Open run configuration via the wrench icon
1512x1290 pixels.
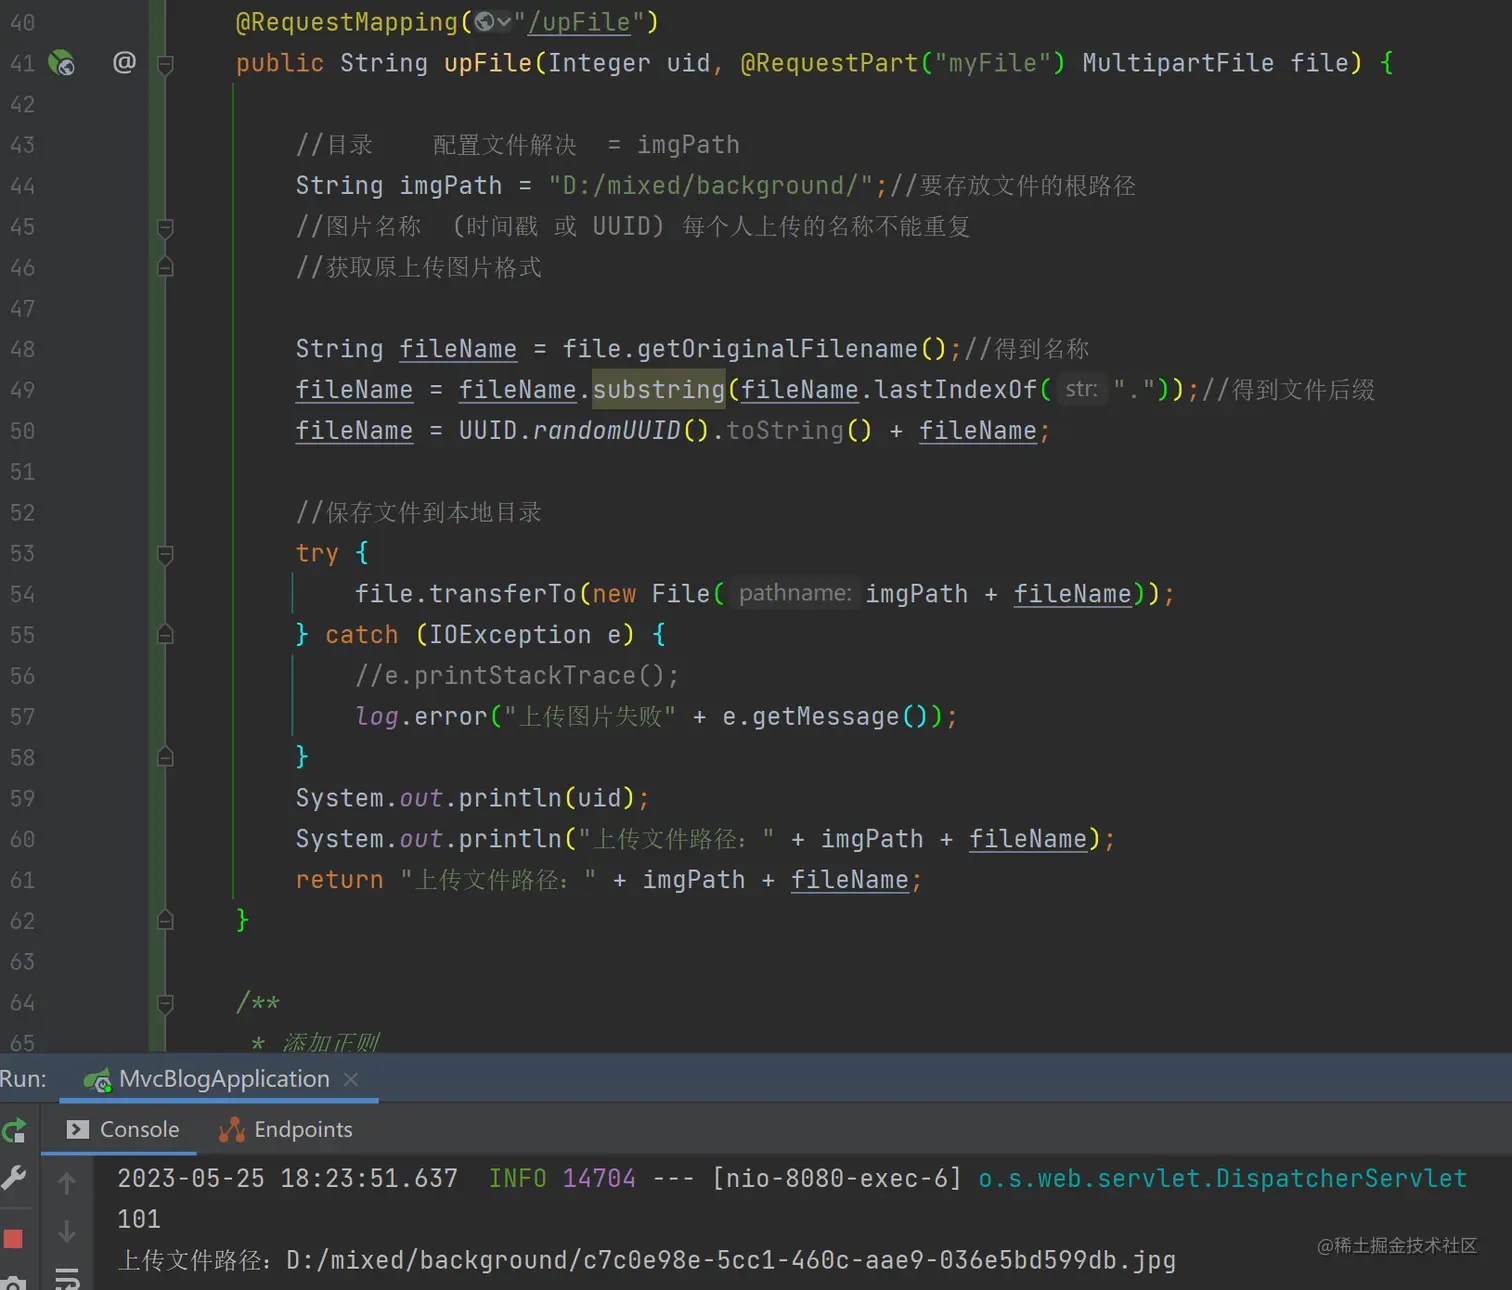coord(14,1177)
